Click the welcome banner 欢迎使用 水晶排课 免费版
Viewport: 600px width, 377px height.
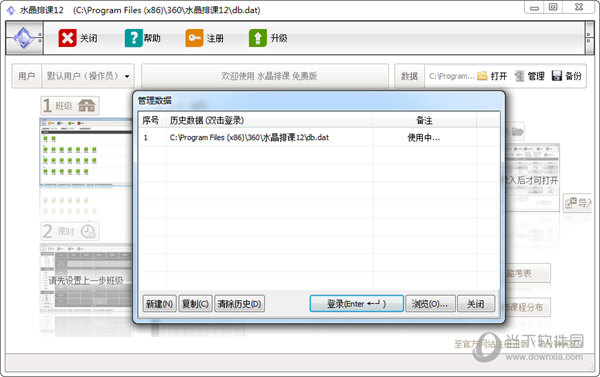(265, 76)
